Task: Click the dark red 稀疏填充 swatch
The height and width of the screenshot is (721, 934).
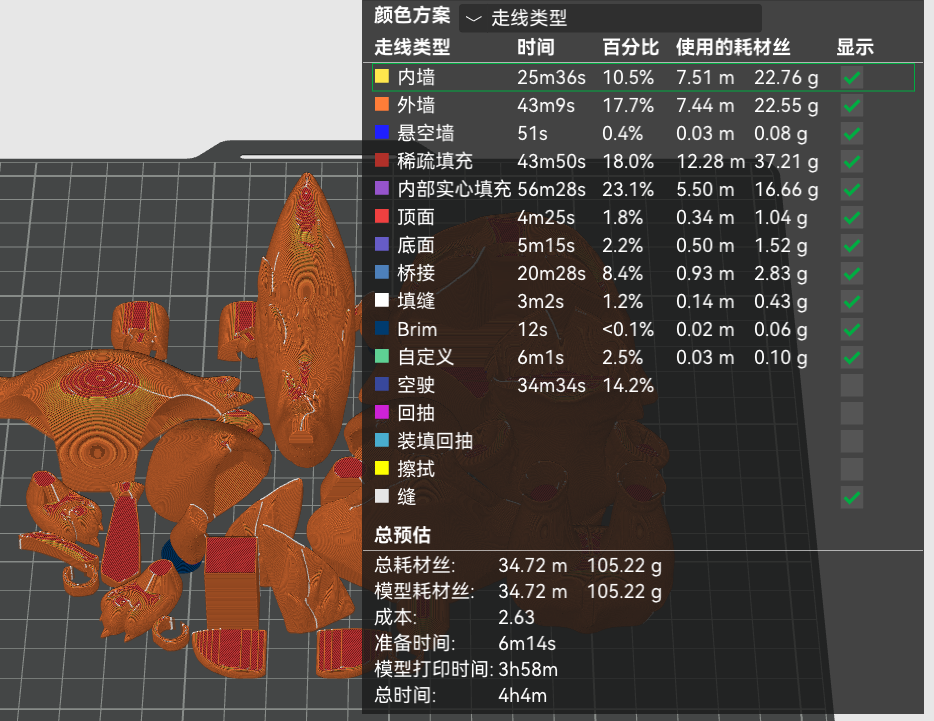Action: pyautogui.click(x=382, y=160)
